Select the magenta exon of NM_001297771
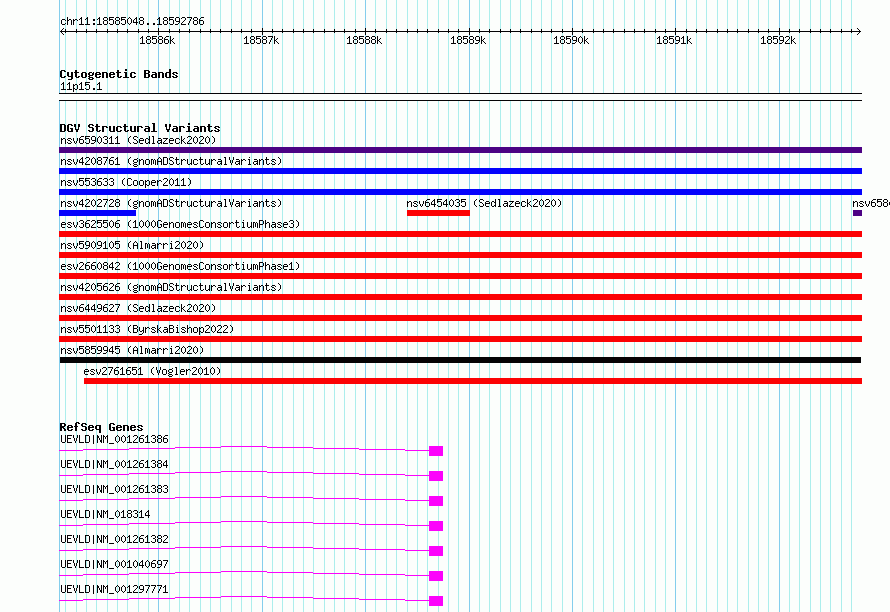This screenshot has width=890, height=612. [x=436, y=601]
